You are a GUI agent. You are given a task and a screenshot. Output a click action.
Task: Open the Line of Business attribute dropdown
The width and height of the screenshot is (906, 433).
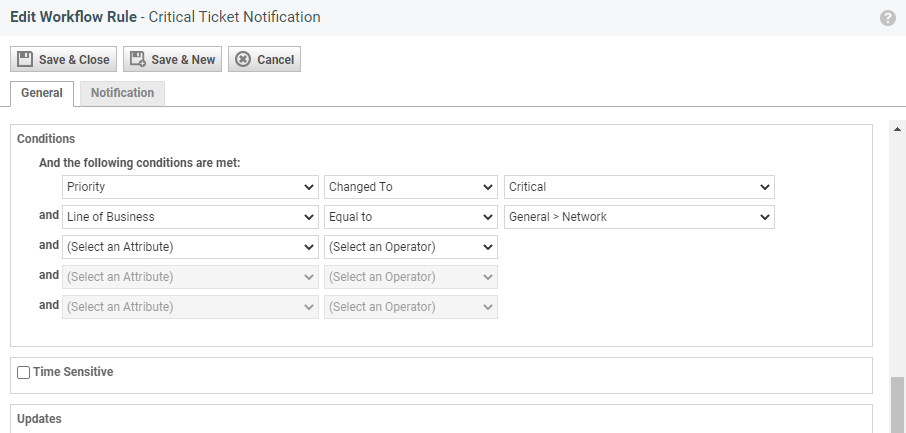point(190,217)
